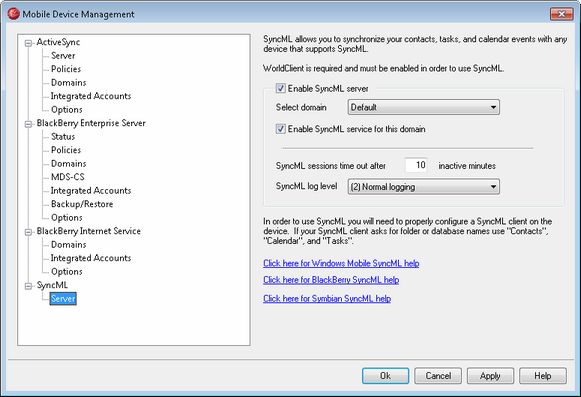Toggle Enable SyncML service for this domain
The height and width of the screenshot is (397, 581).
tap(280, 129)
